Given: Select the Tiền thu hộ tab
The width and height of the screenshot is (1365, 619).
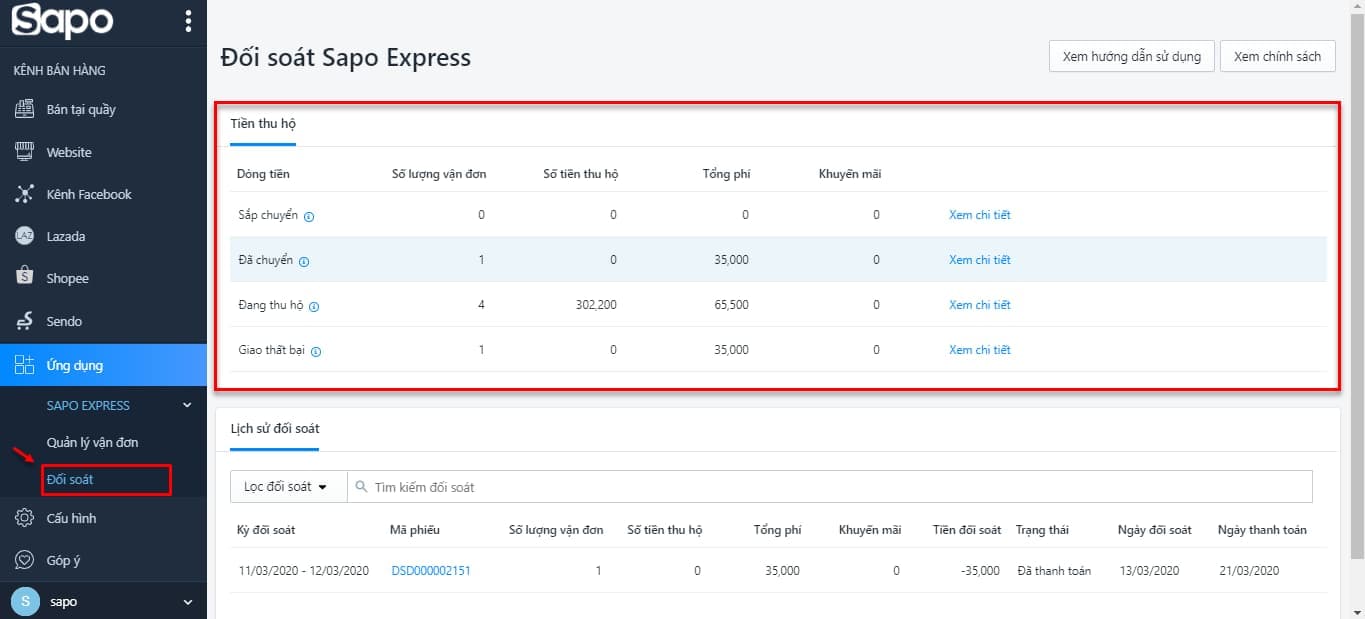Looking at the screenshot, I should 263,124.
